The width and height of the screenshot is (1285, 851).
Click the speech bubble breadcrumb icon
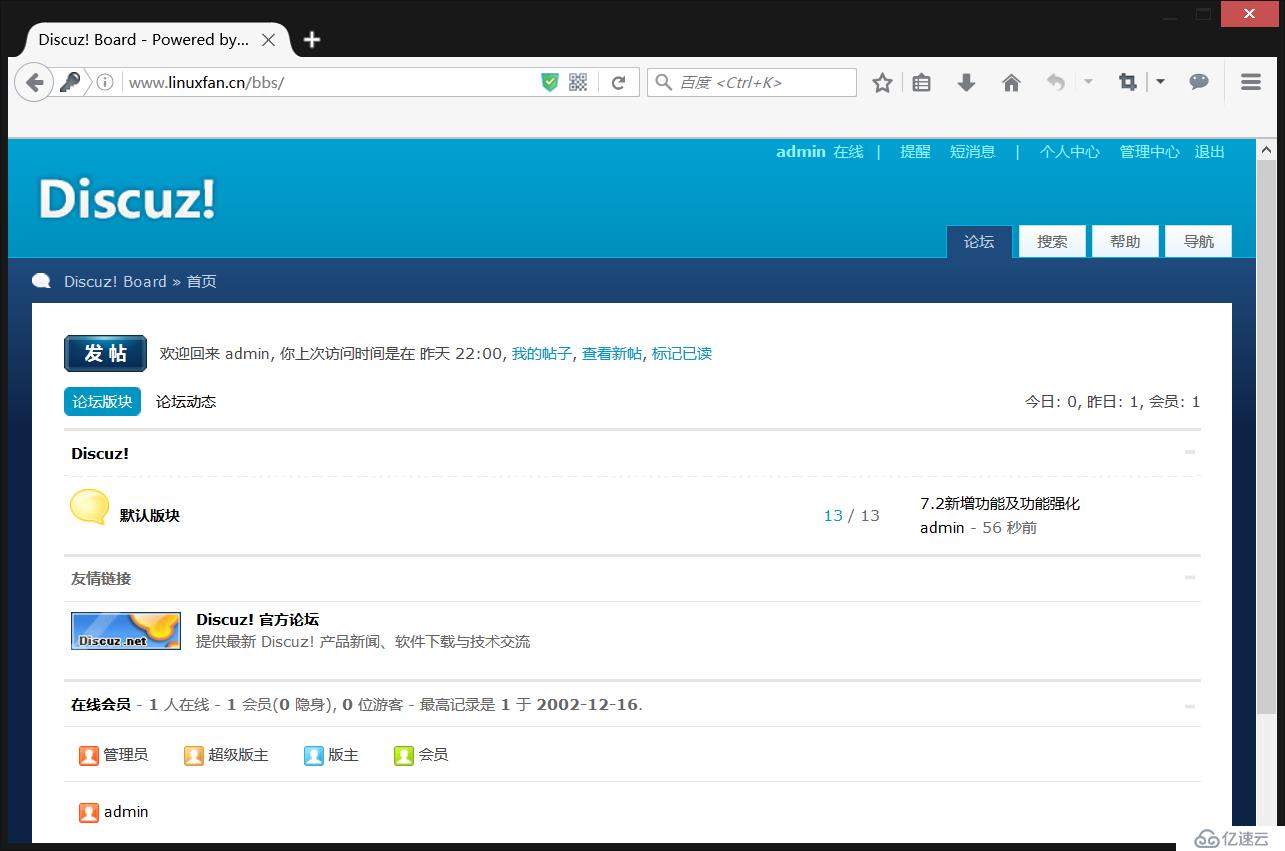pos(42,281)
